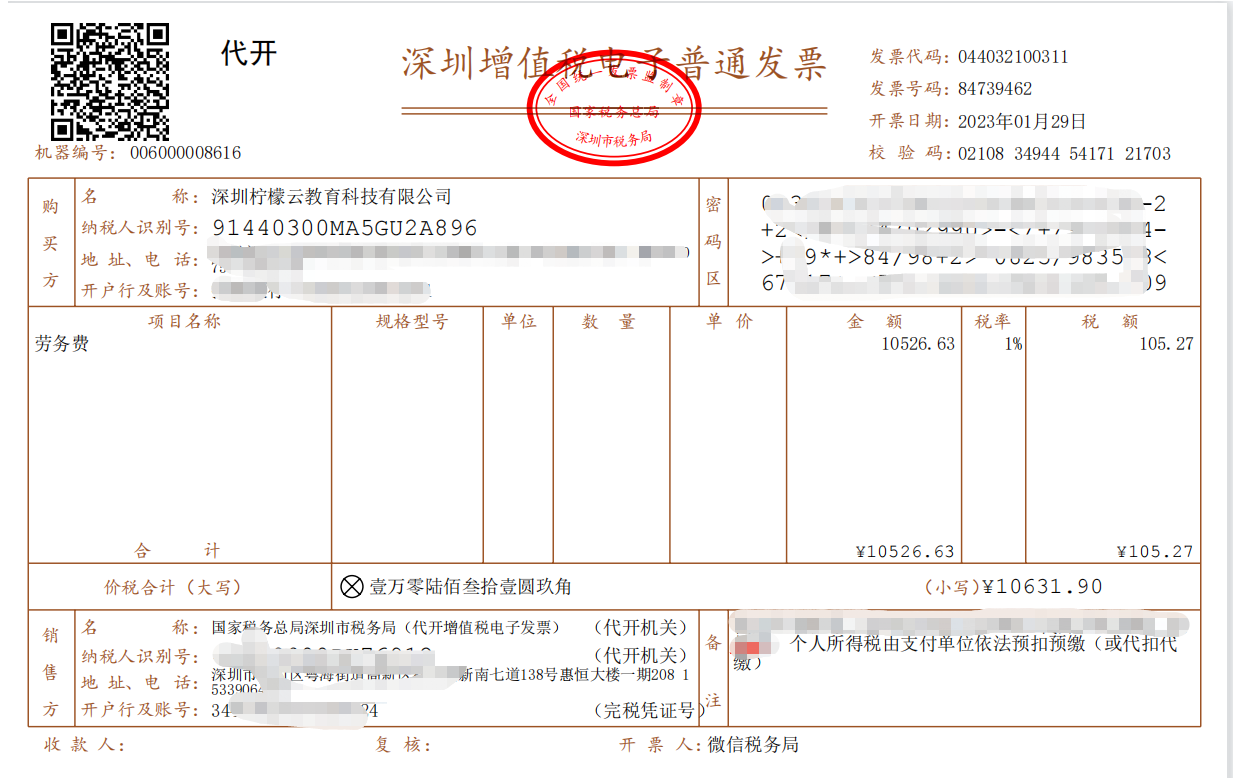Click the issue date '2023年01月29日'
This screenshot has height=778, width=1233.
[x=1022, y=122]
